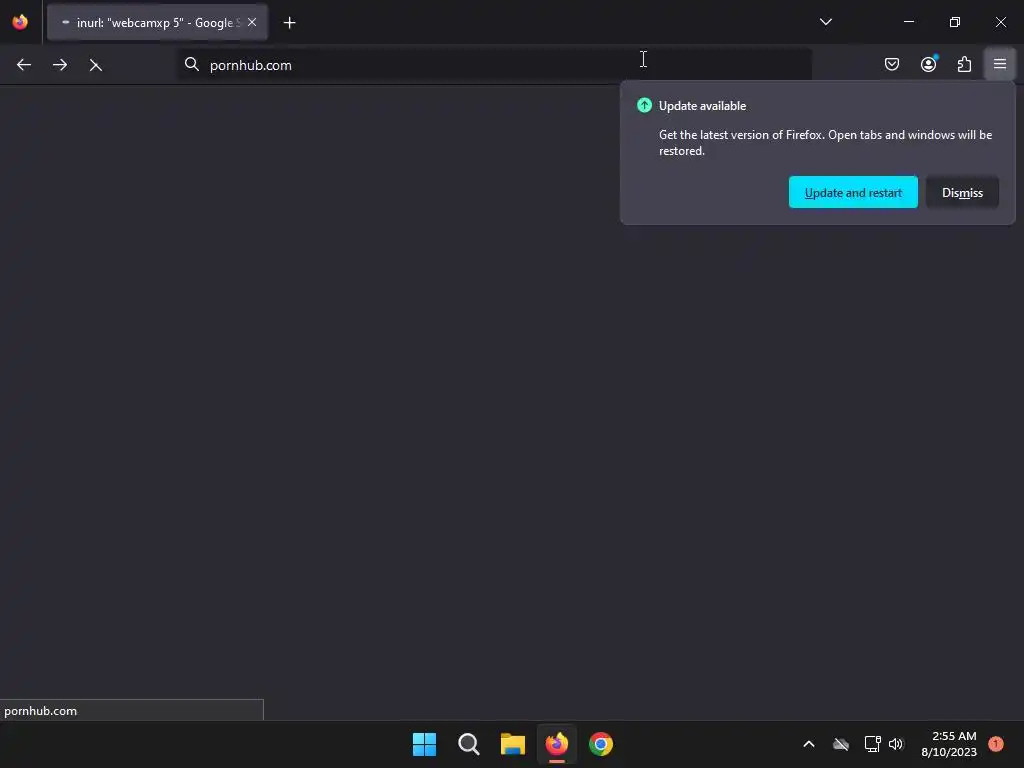Image resolution: width=1024 pixels, height=768 pixels.
Task: Open clock and date 2:55 AM
Action: pyautogui.click(x=949, y=744)
